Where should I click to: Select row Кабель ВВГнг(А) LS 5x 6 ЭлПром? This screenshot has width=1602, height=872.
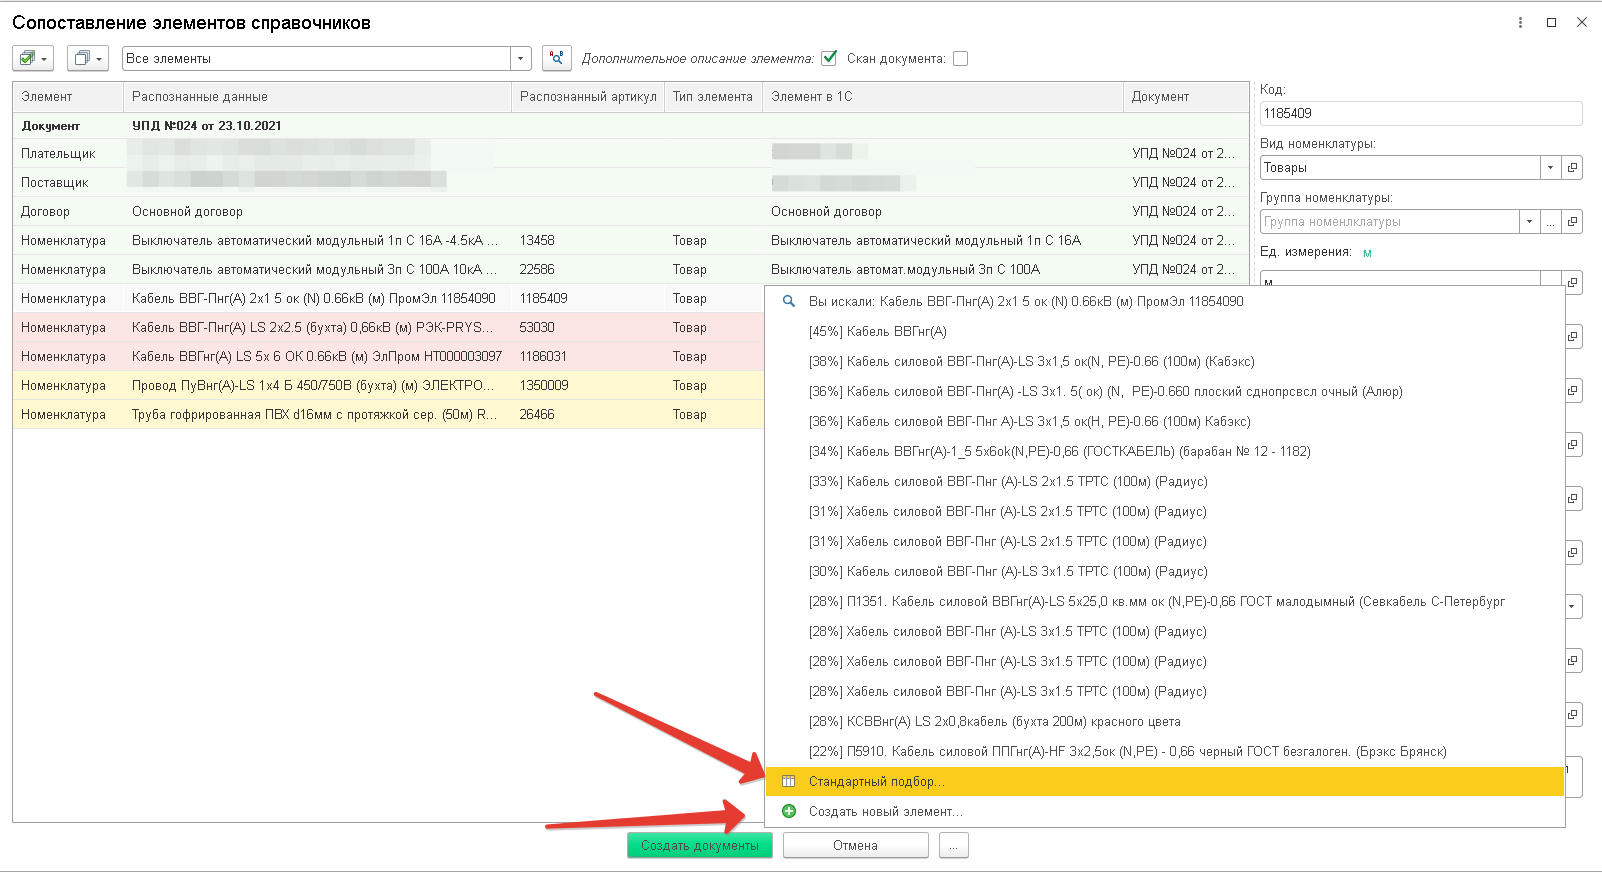[388, 356]
